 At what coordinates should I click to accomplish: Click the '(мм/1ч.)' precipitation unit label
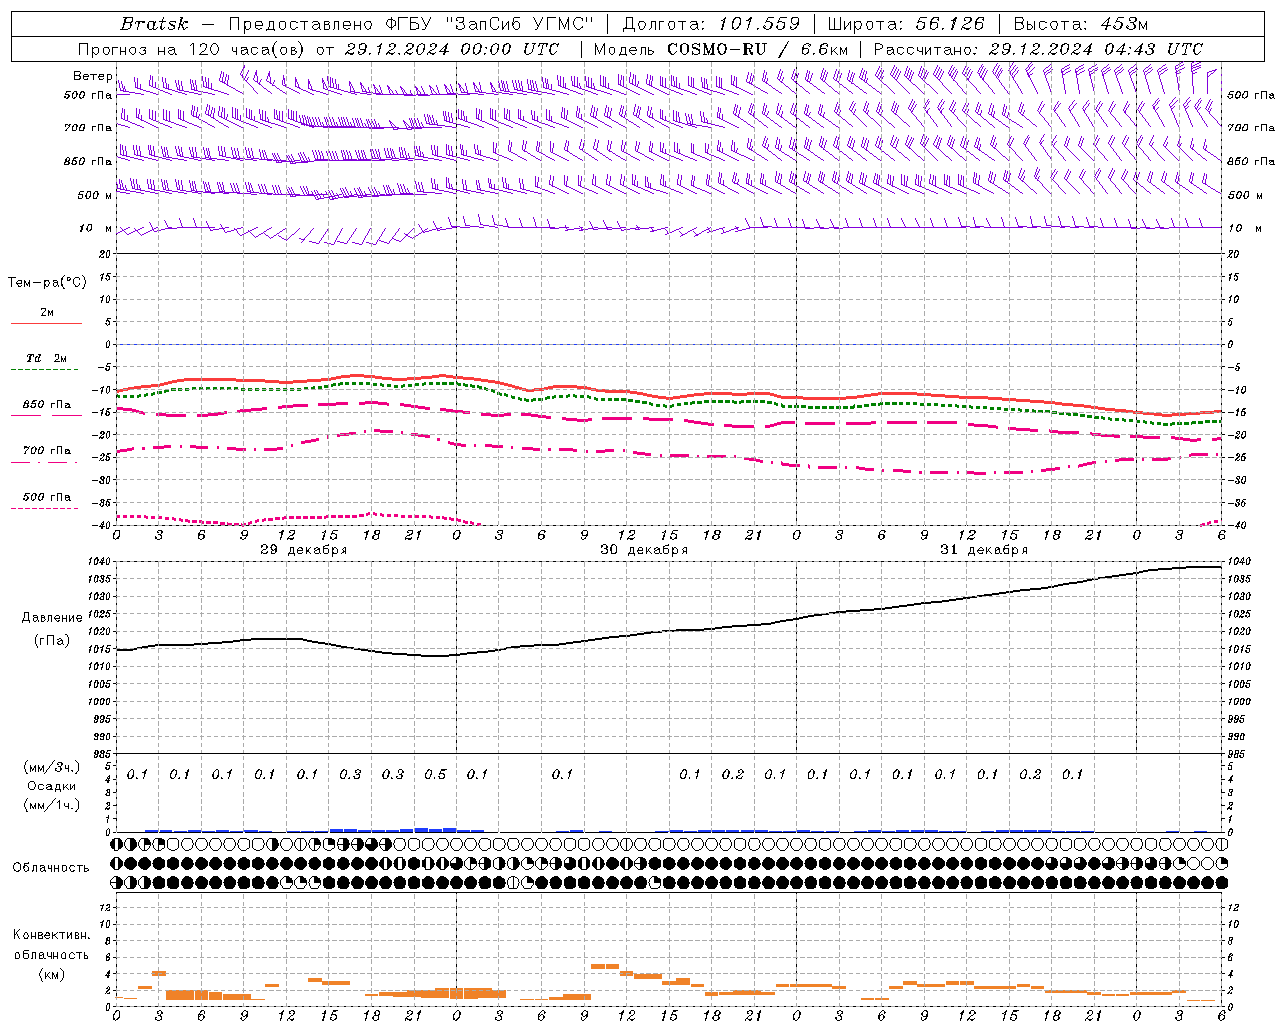click(x=52, y=805)
